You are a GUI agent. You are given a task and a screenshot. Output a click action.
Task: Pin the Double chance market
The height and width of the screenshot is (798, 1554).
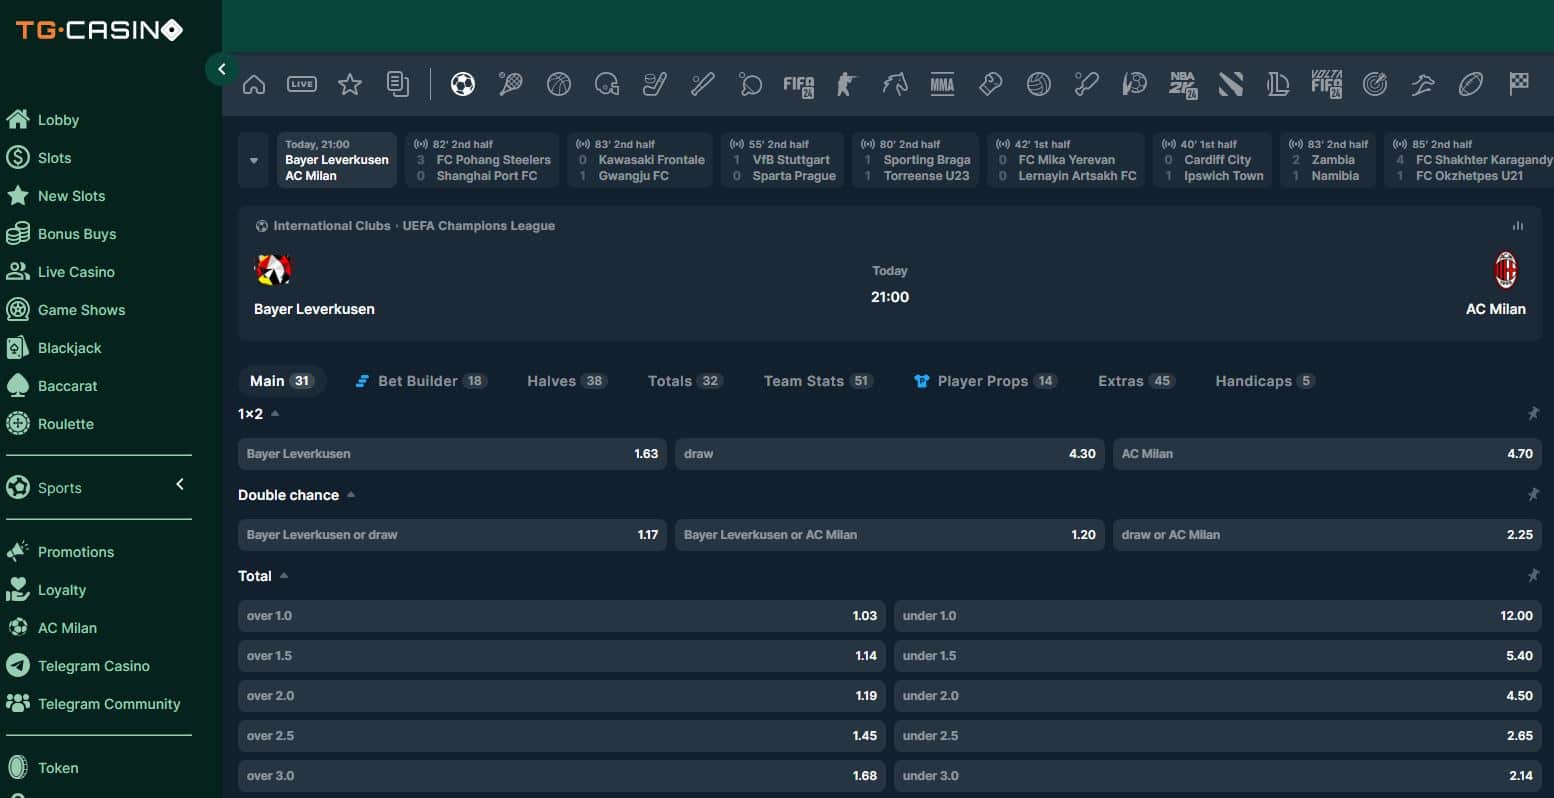tap(1532, 494)
